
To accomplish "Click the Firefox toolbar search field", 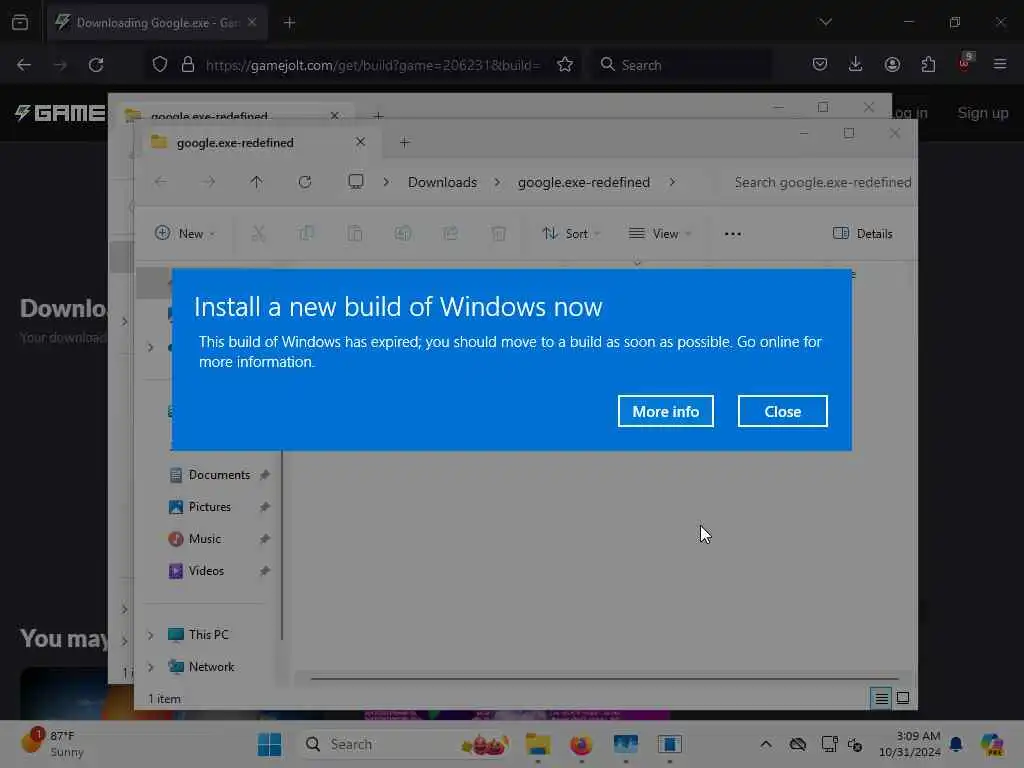I will pyautogui.click(x=682, y=65).
